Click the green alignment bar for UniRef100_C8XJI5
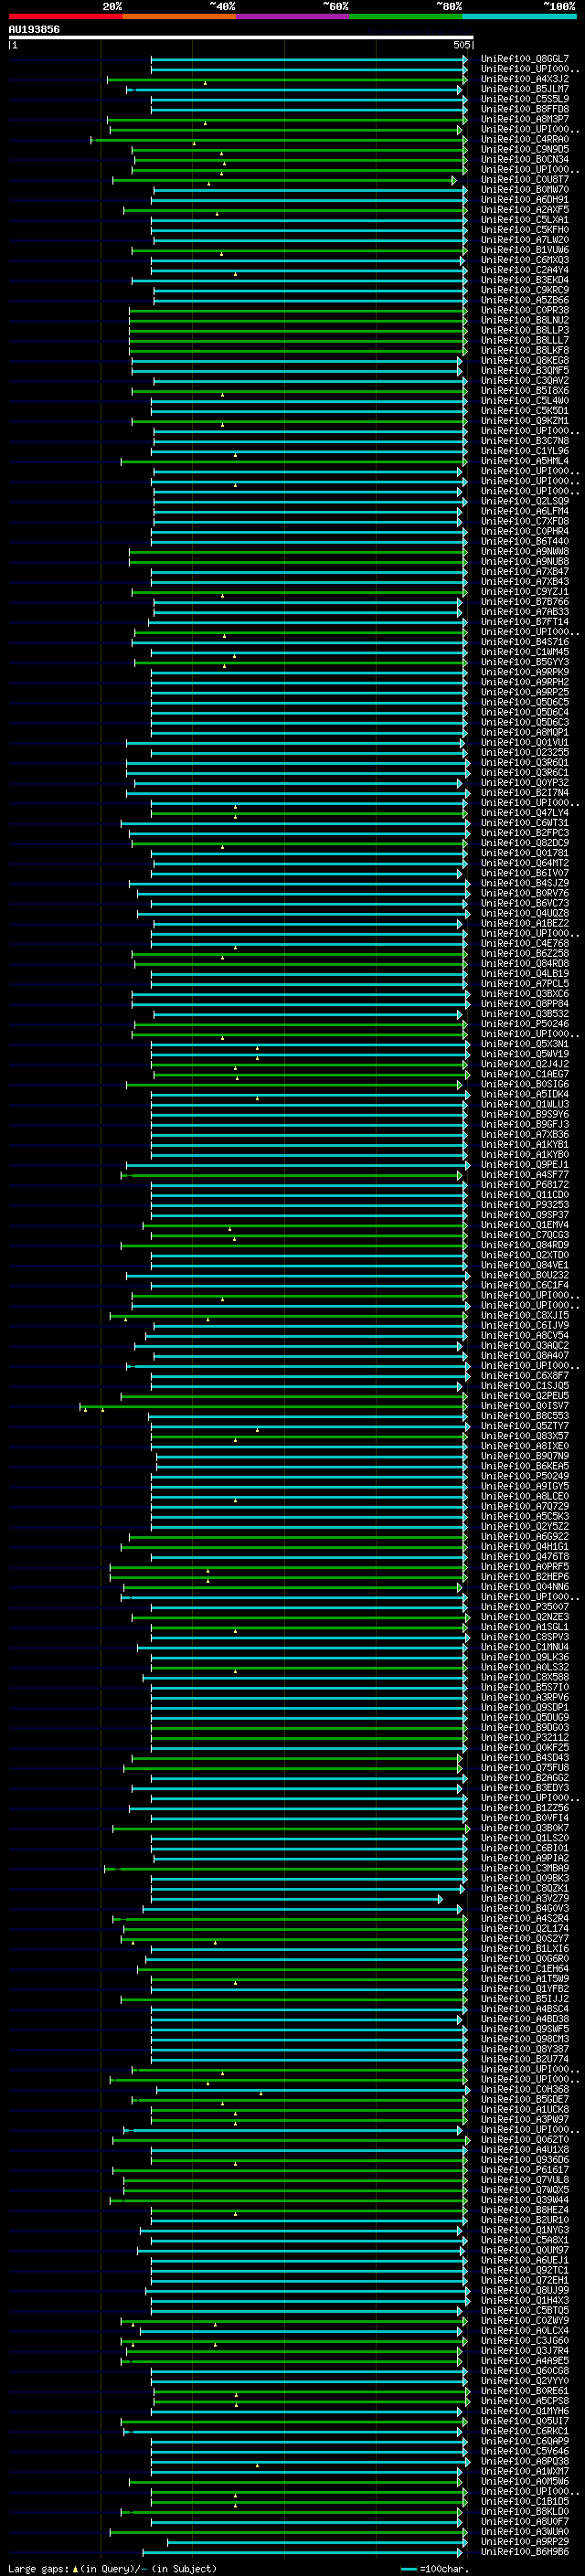Image resolution: width=585 pixels, height=2576 pixels. coord(288,1315)
